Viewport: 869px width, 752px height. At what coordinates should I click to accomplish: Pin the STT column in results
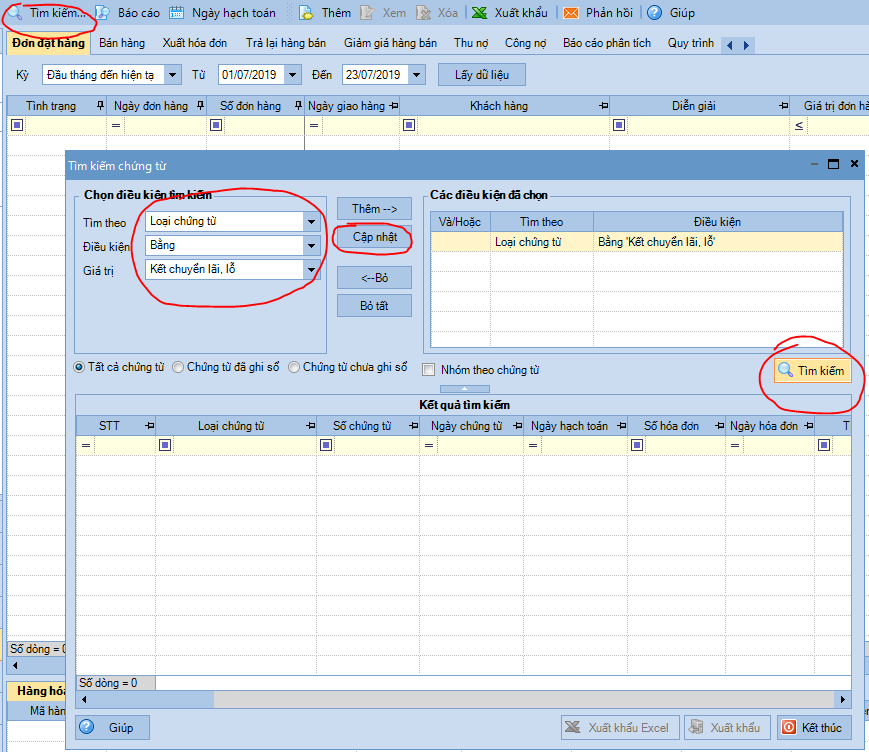click(x=149, y=426)
